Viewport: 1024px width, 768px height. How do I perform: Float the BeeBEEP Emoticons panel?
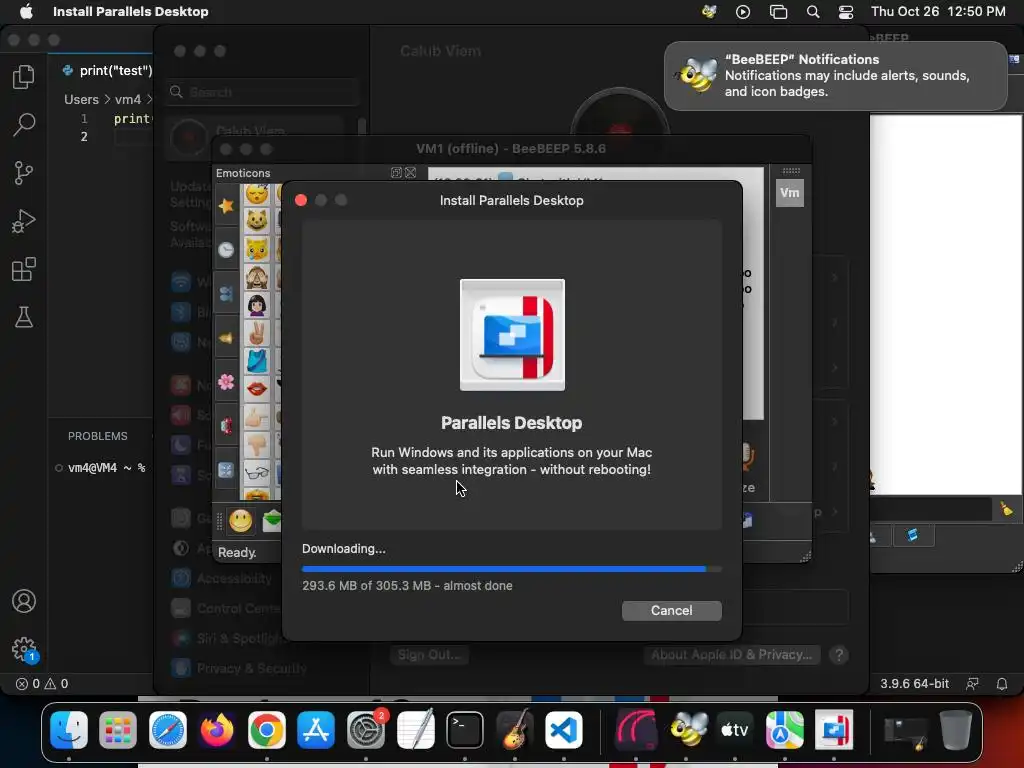click(396, 172)
